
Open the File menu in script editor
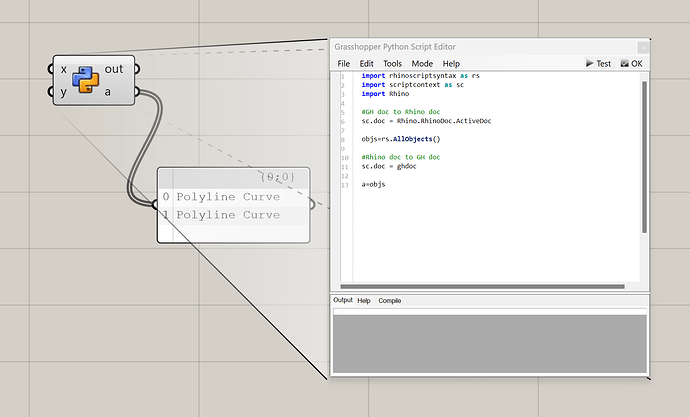[344, 64]
